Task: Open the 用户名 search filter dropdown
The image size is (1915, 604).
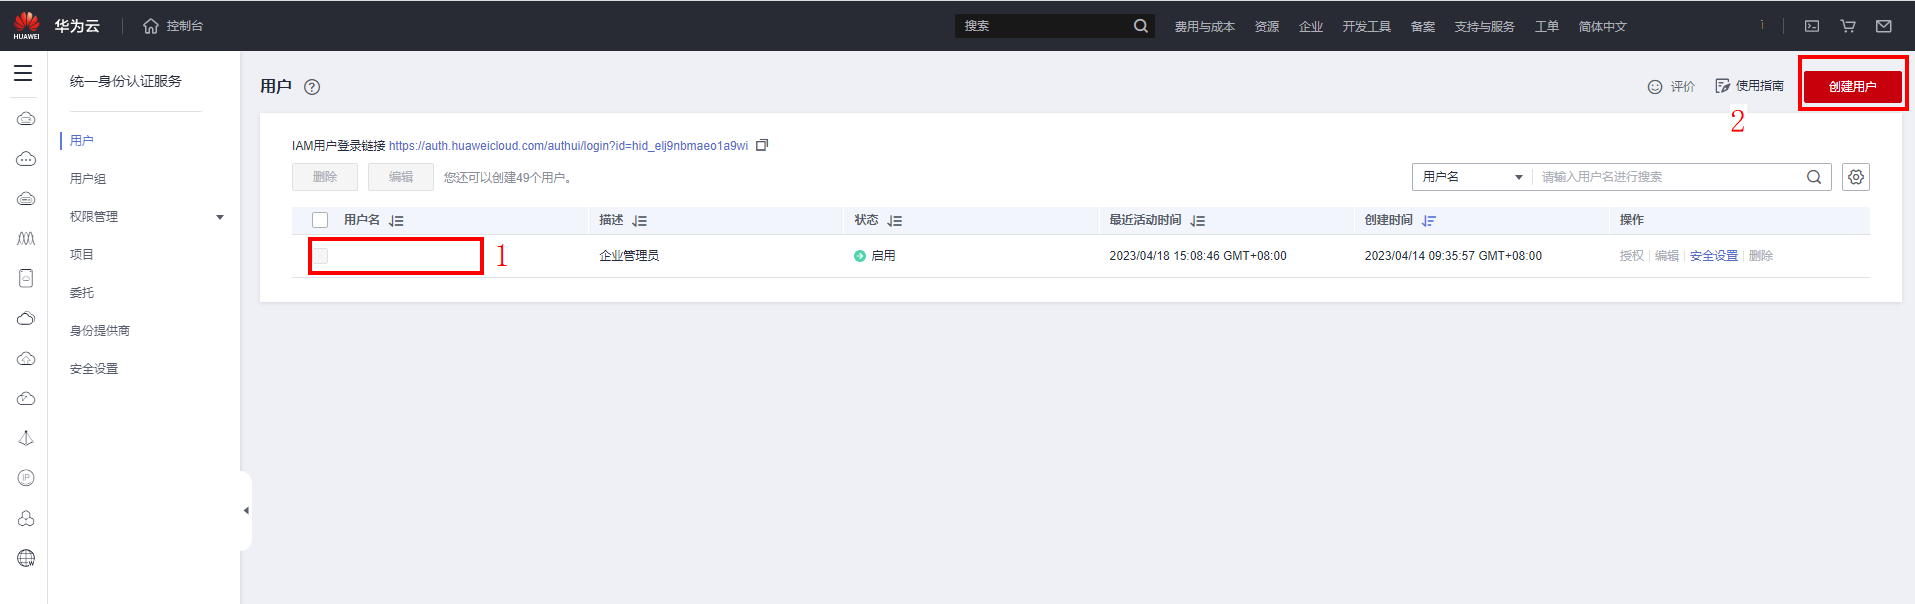Action: 1472,177
